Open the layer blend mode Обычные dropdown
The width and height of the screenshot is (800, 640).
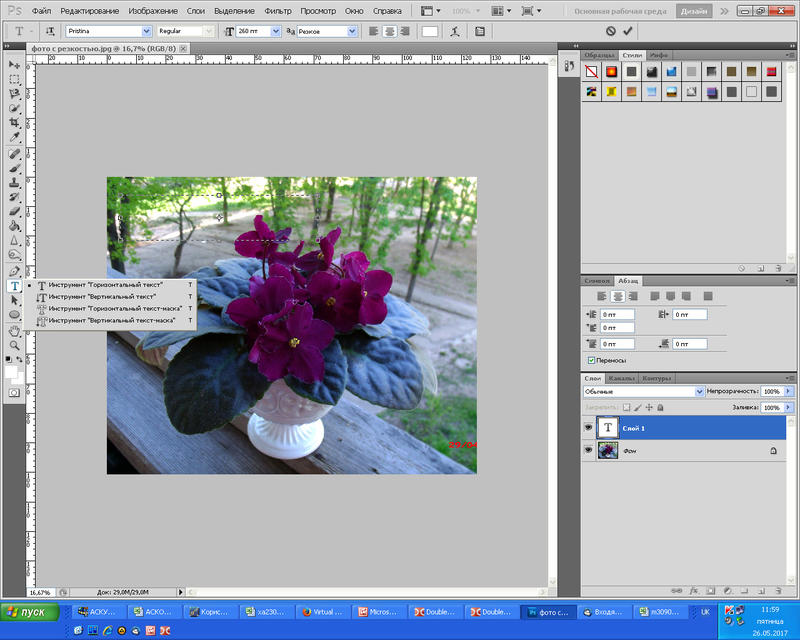coord(698,392)
